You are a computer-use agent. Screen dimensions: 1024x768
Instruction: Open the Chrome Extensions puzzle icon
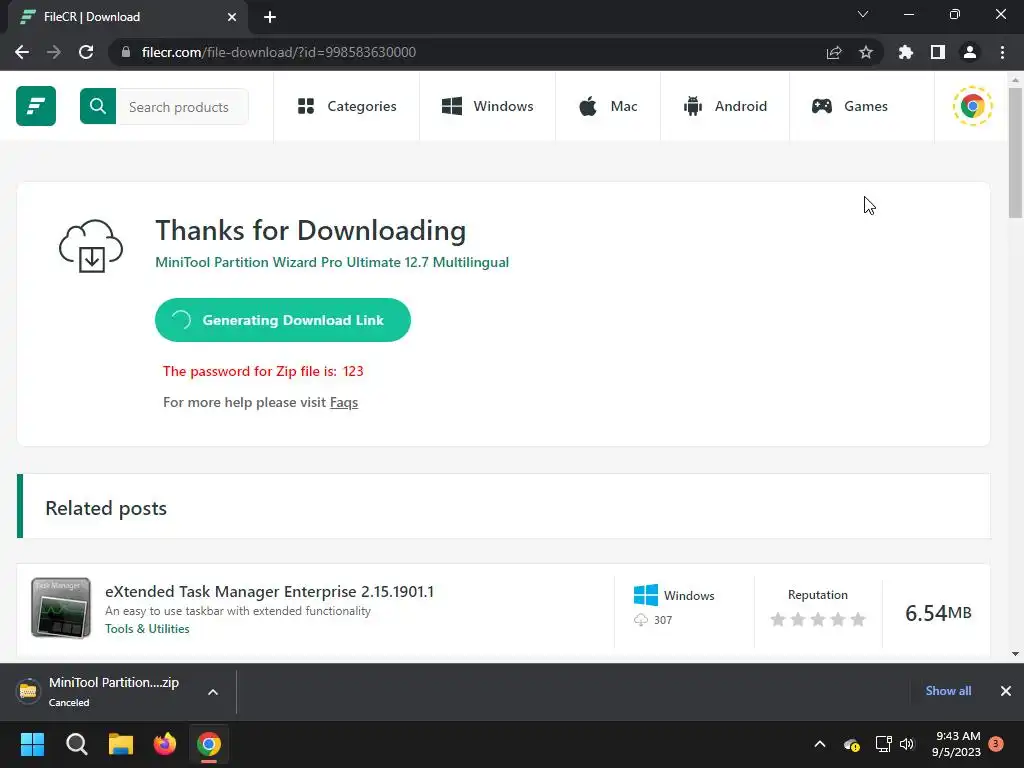pyautogui.click(x=906, y=52)
